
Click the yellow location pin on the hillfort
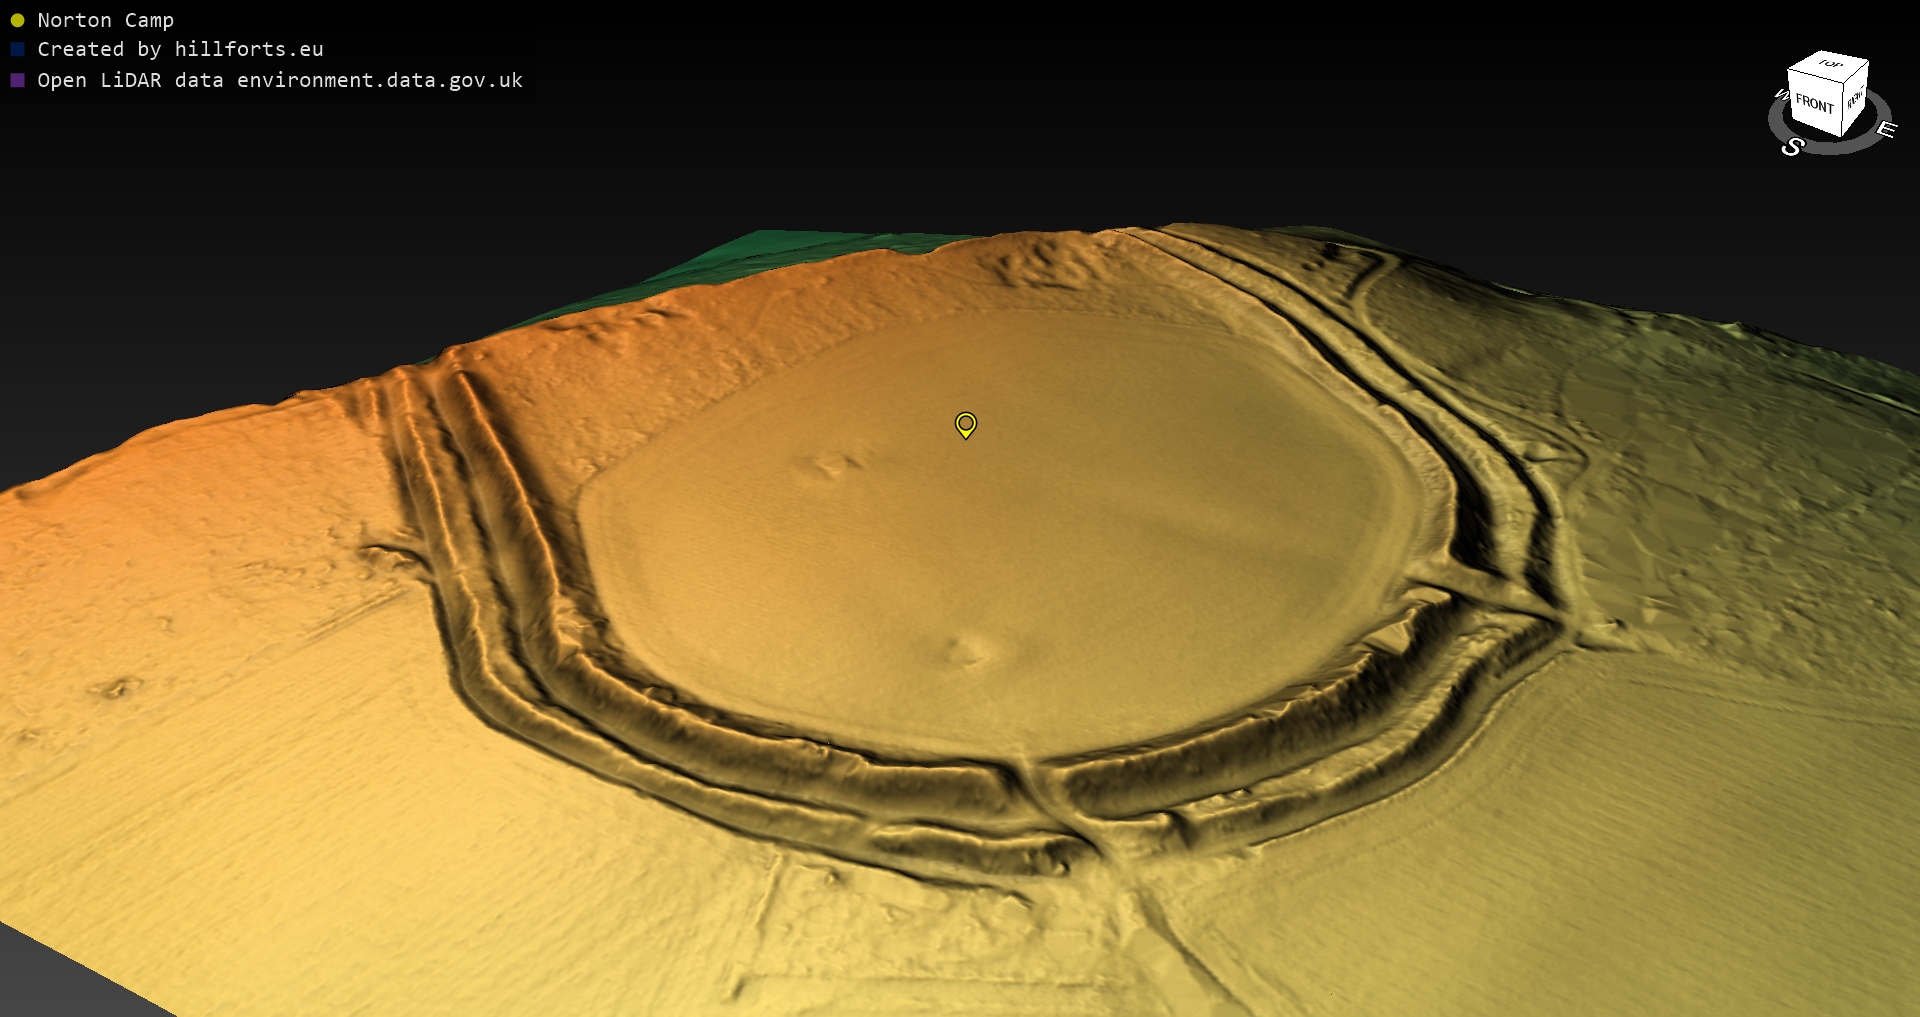tap(965, 424)
